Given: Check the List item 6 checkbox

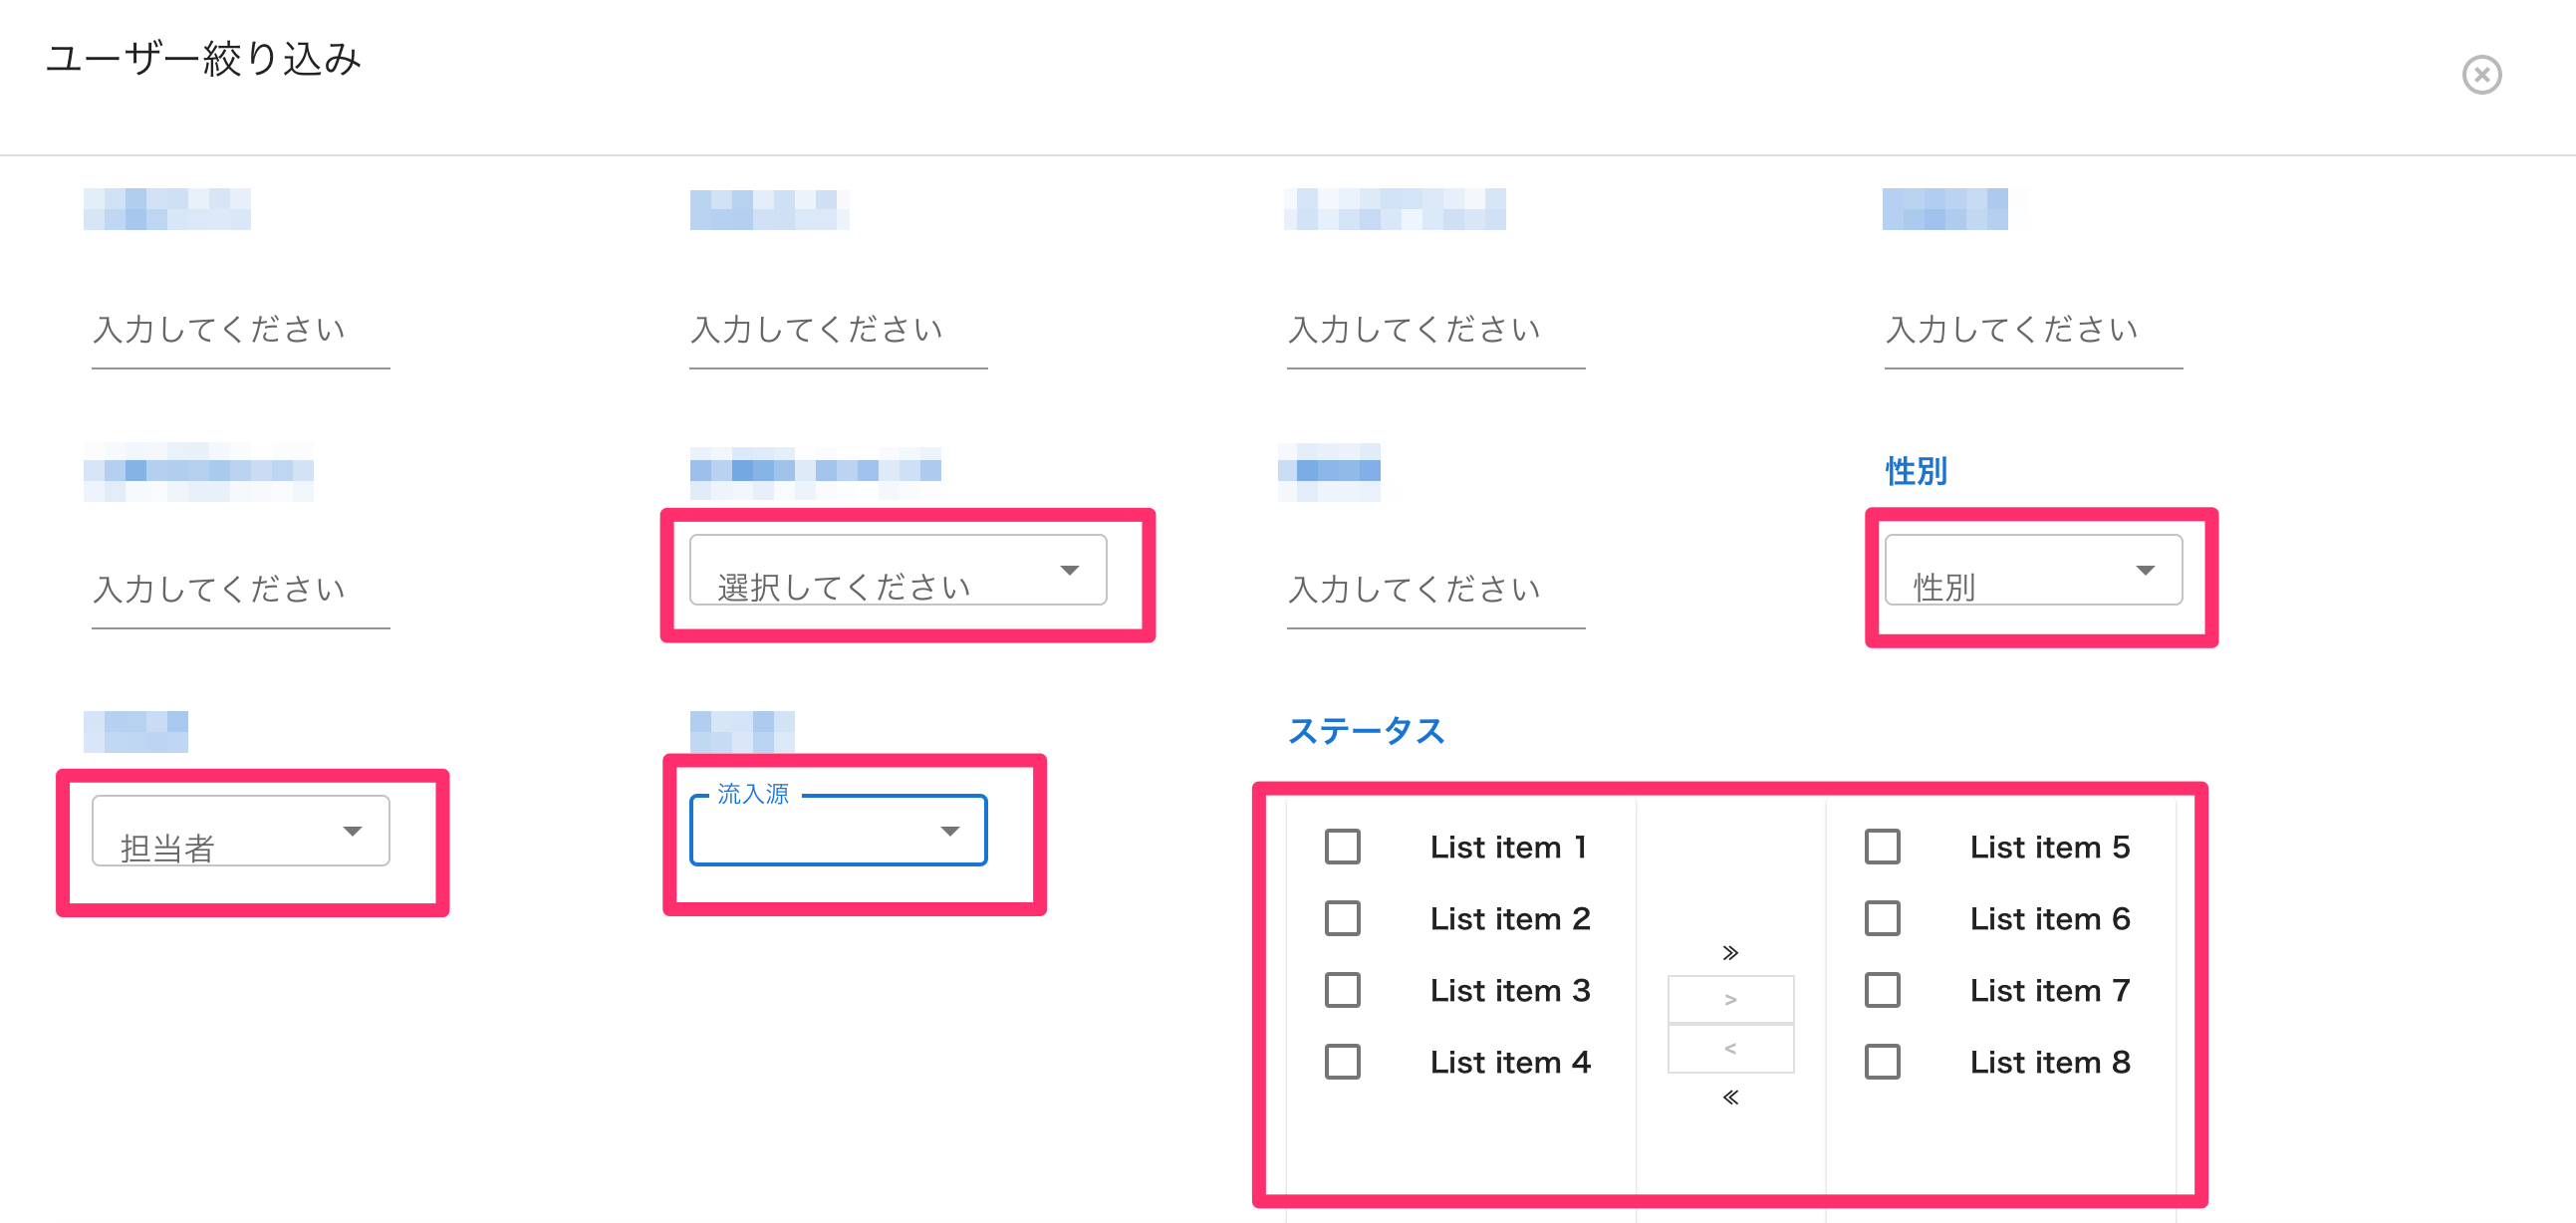Looking at the screenshot, I should (x=1884, y=919).
